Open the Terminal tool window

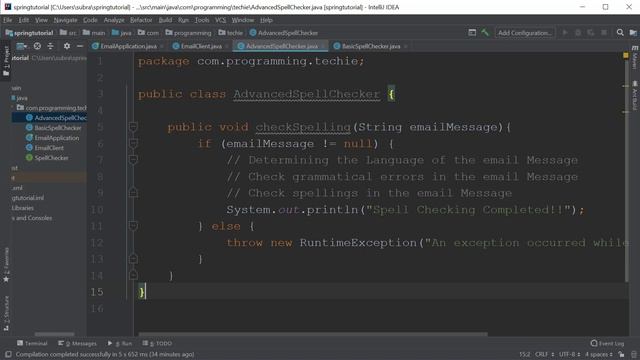[x=32, y=343]
